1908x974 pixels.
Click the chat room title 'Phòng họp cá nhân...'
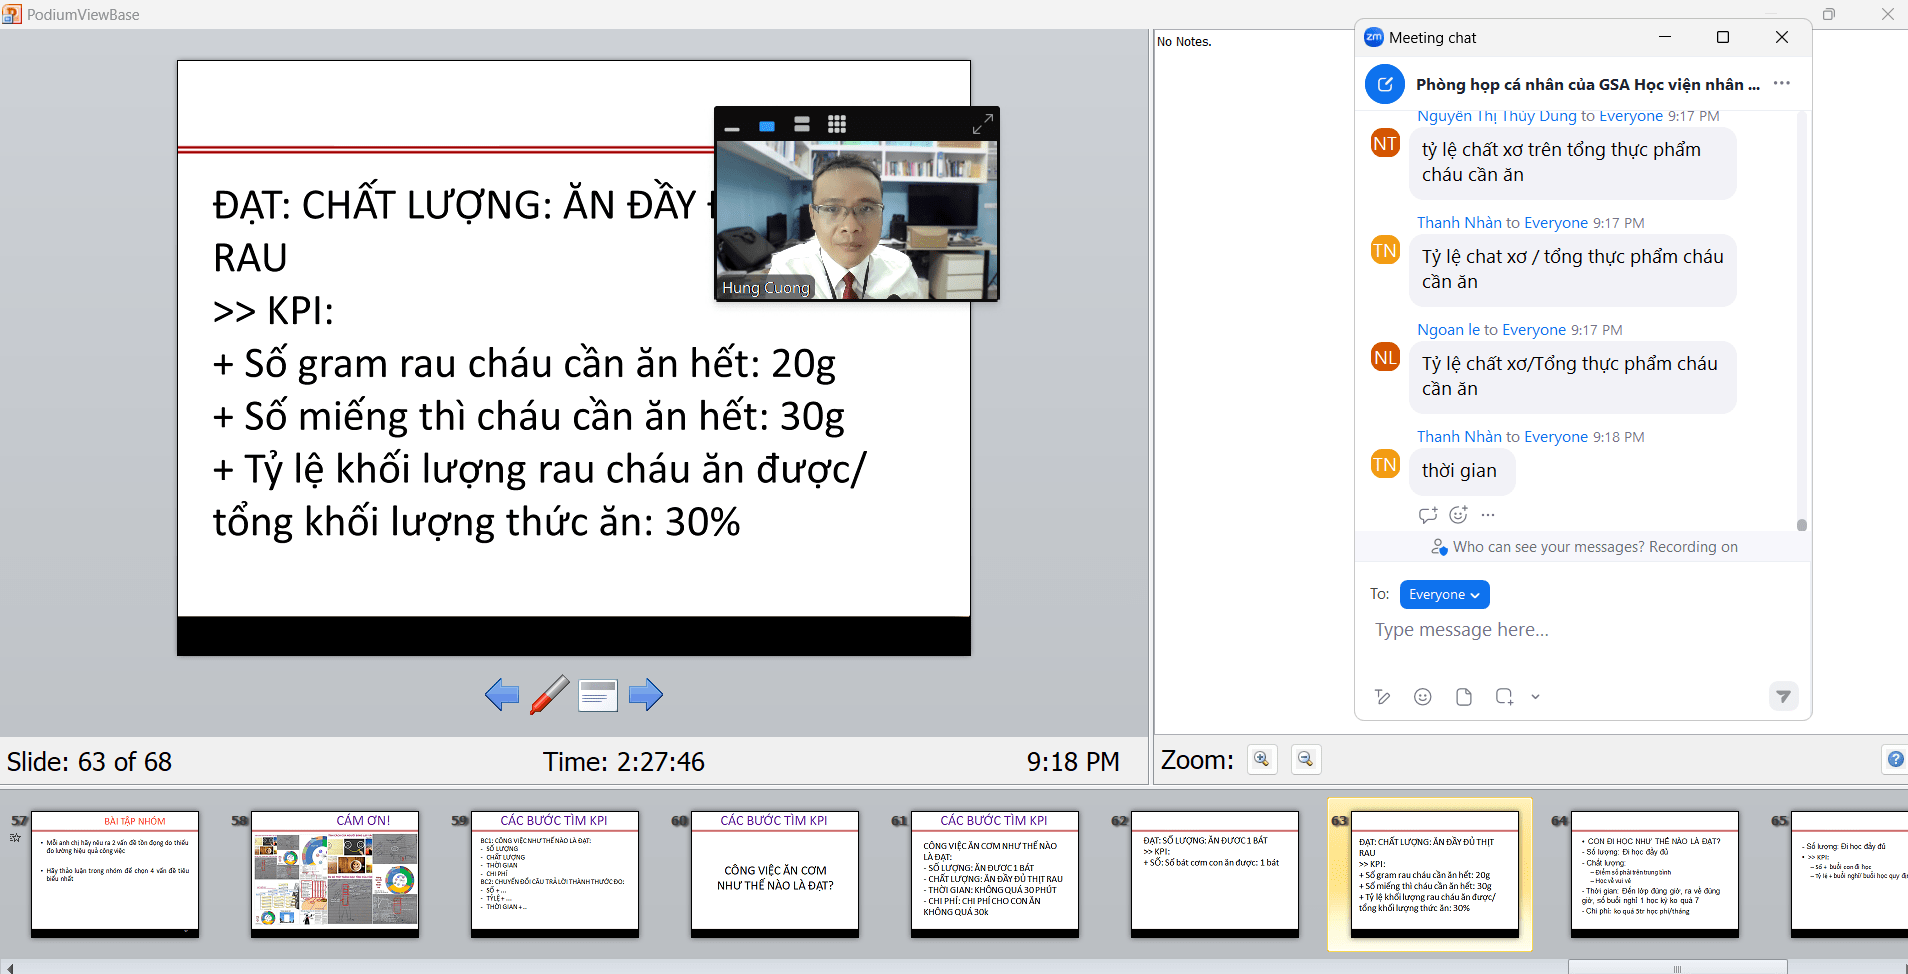(1587, 84)
